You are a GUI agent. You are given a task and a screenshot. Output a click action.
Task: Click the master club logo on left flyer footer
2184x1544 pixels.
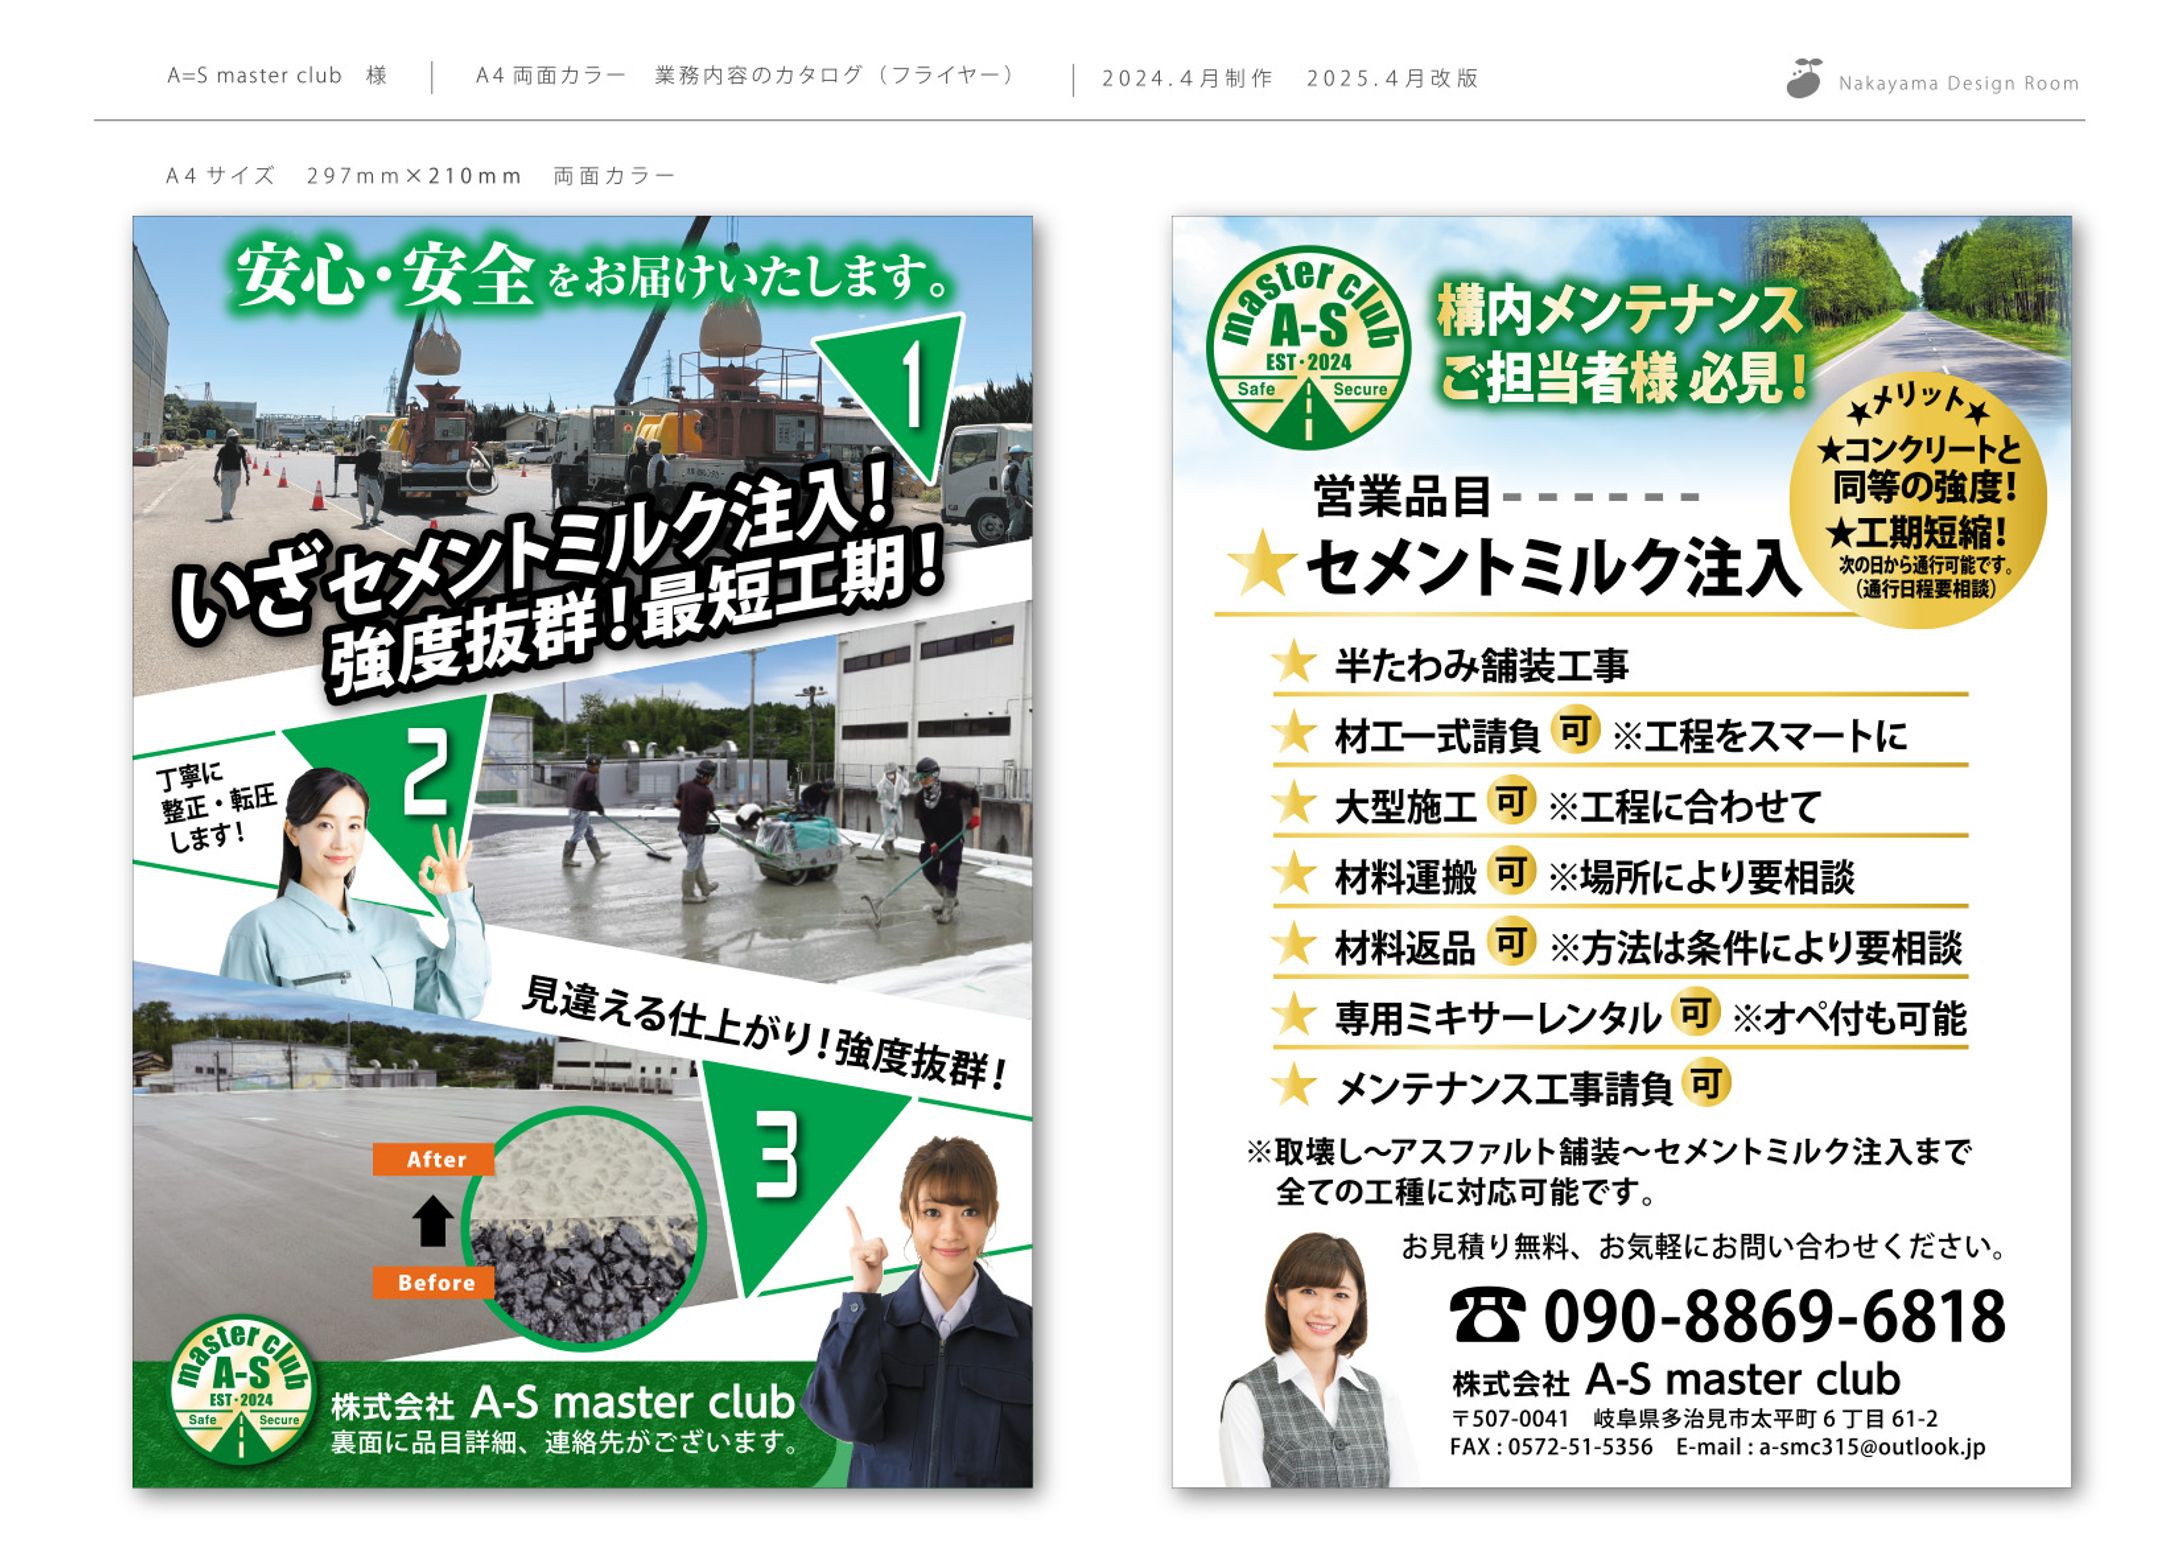[241, 1388]
